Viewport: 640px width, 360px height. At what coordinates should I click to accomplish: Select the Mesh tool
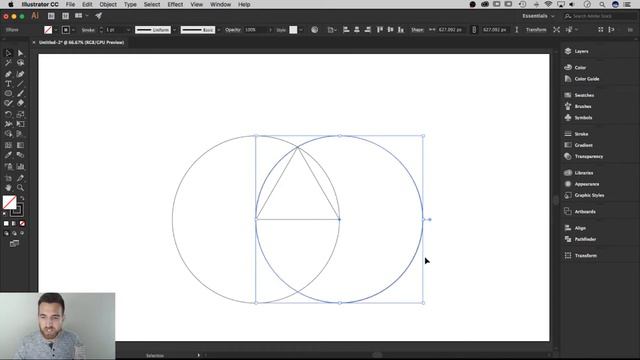tap(8, 145)
